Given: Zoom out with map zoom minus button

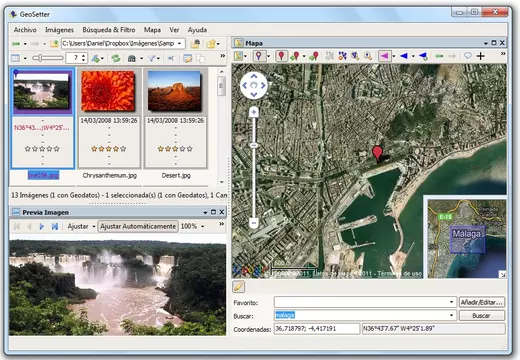Looking at the screenshot, I should pos(254,223).
